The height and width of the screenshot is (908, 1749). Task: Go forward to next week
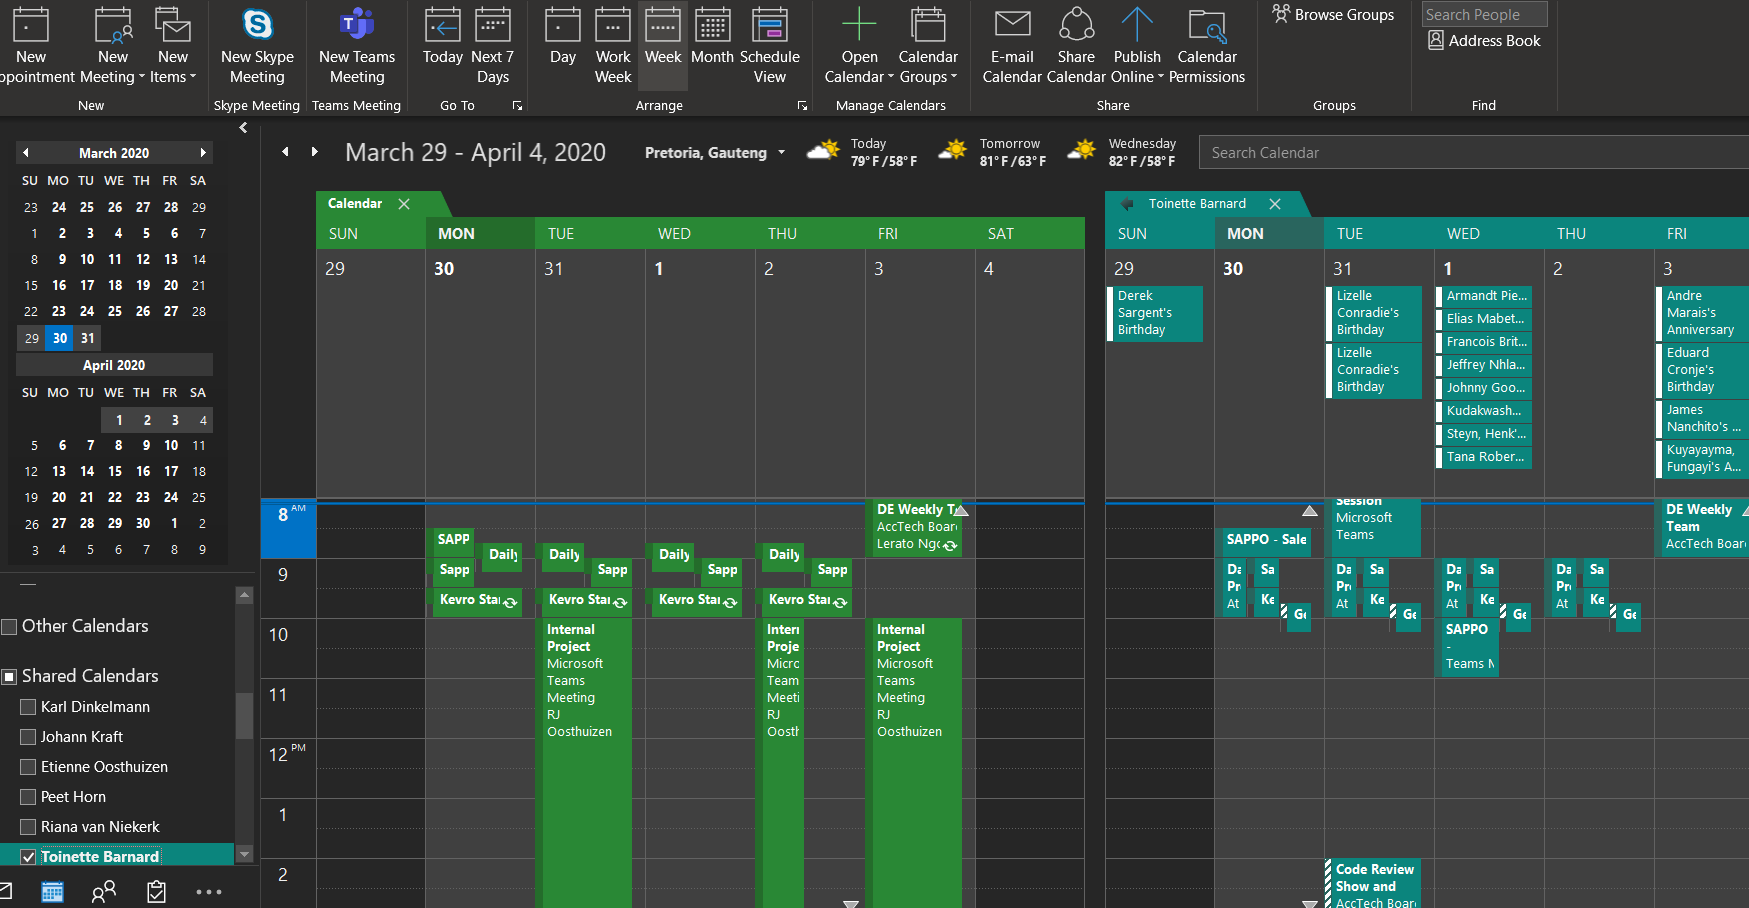point(314,152)
